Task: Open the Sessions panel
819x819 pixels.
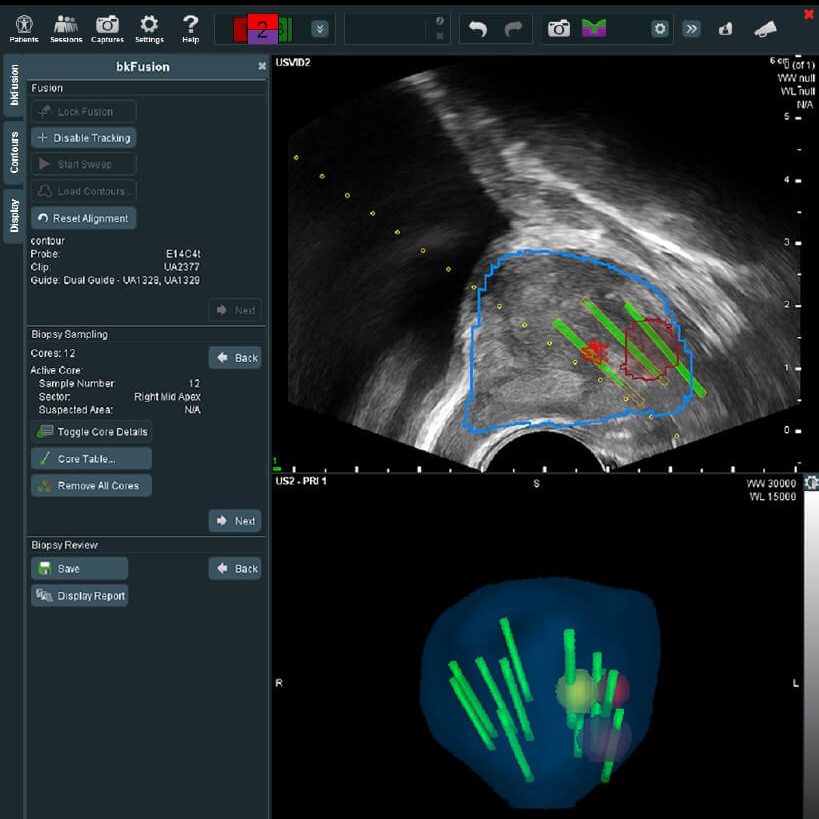Action: [x=65, y=27]
